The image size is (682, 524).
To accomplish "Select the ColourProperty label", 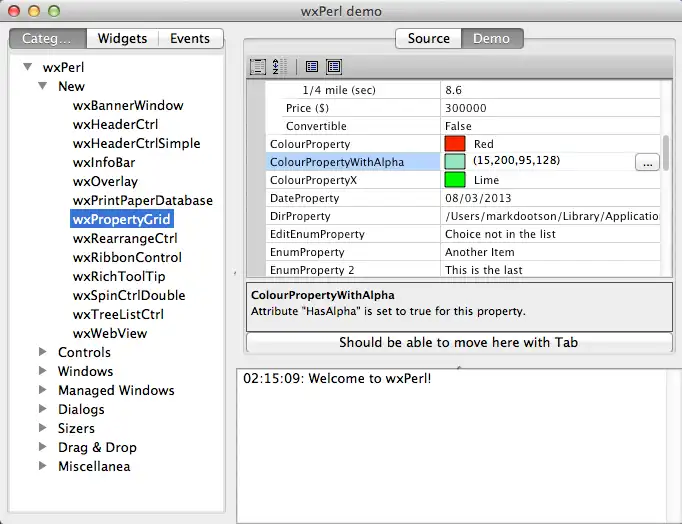I will click(310, 144).
